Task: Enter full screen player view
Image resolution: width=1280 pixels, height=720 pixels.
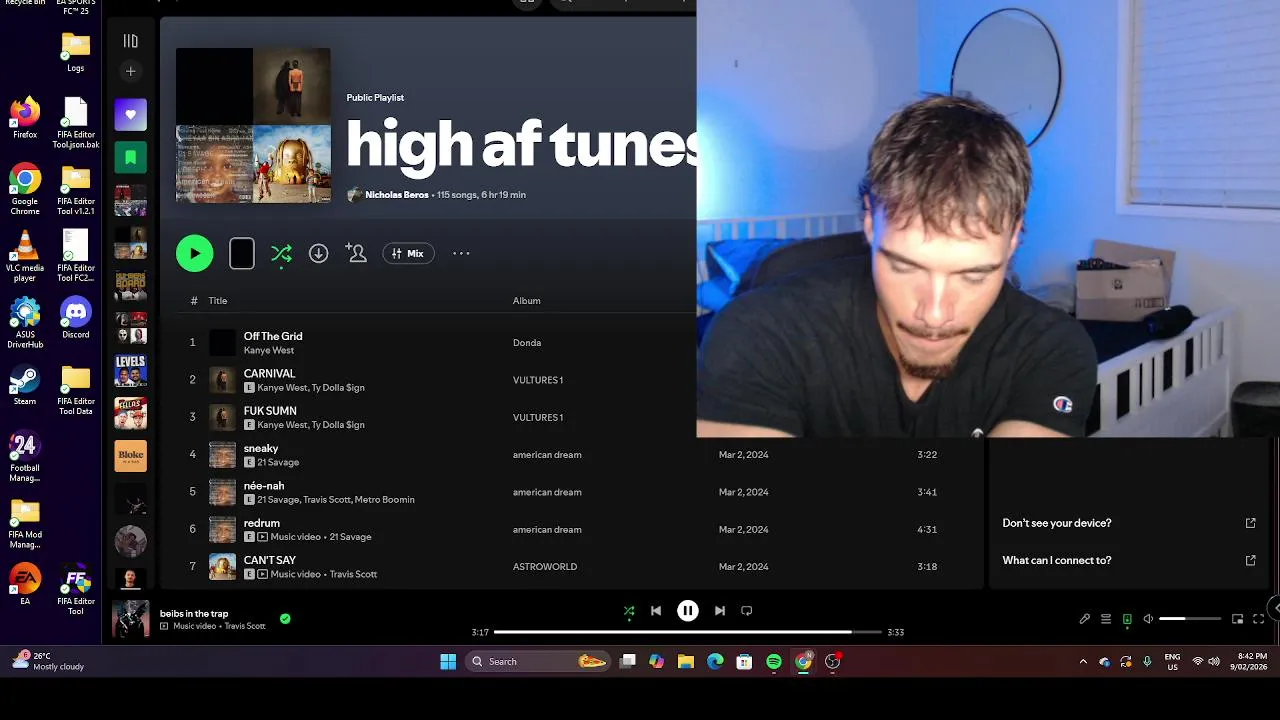Action: click(1257, 619)
